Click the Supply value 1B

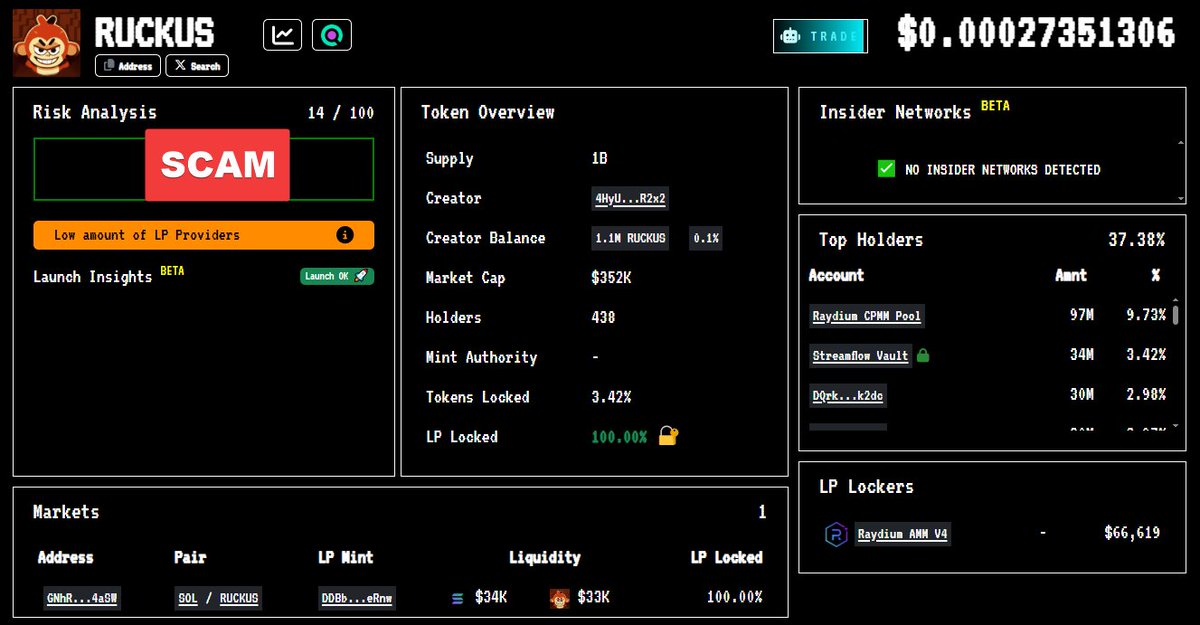[600, 158]
